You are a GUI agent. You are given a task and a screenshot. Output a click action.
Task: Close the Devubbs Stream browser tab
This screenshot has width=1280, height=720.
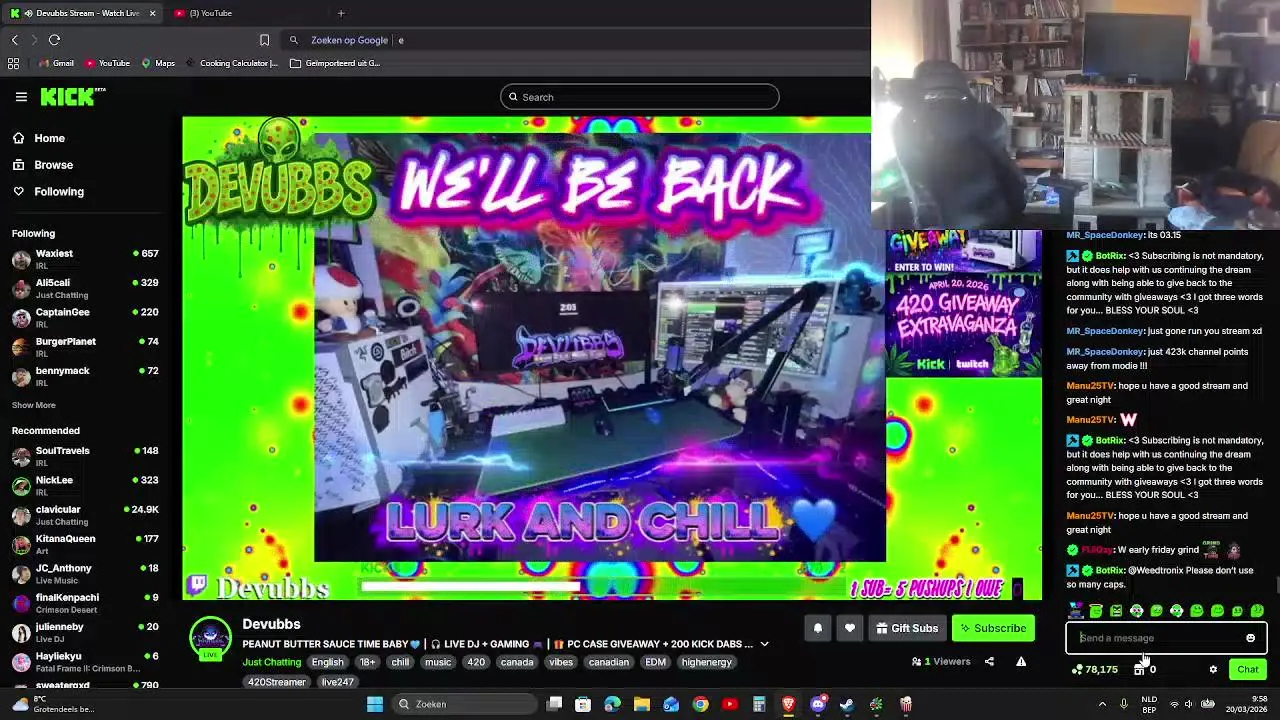pyautogui.click(x=152, y=13)
